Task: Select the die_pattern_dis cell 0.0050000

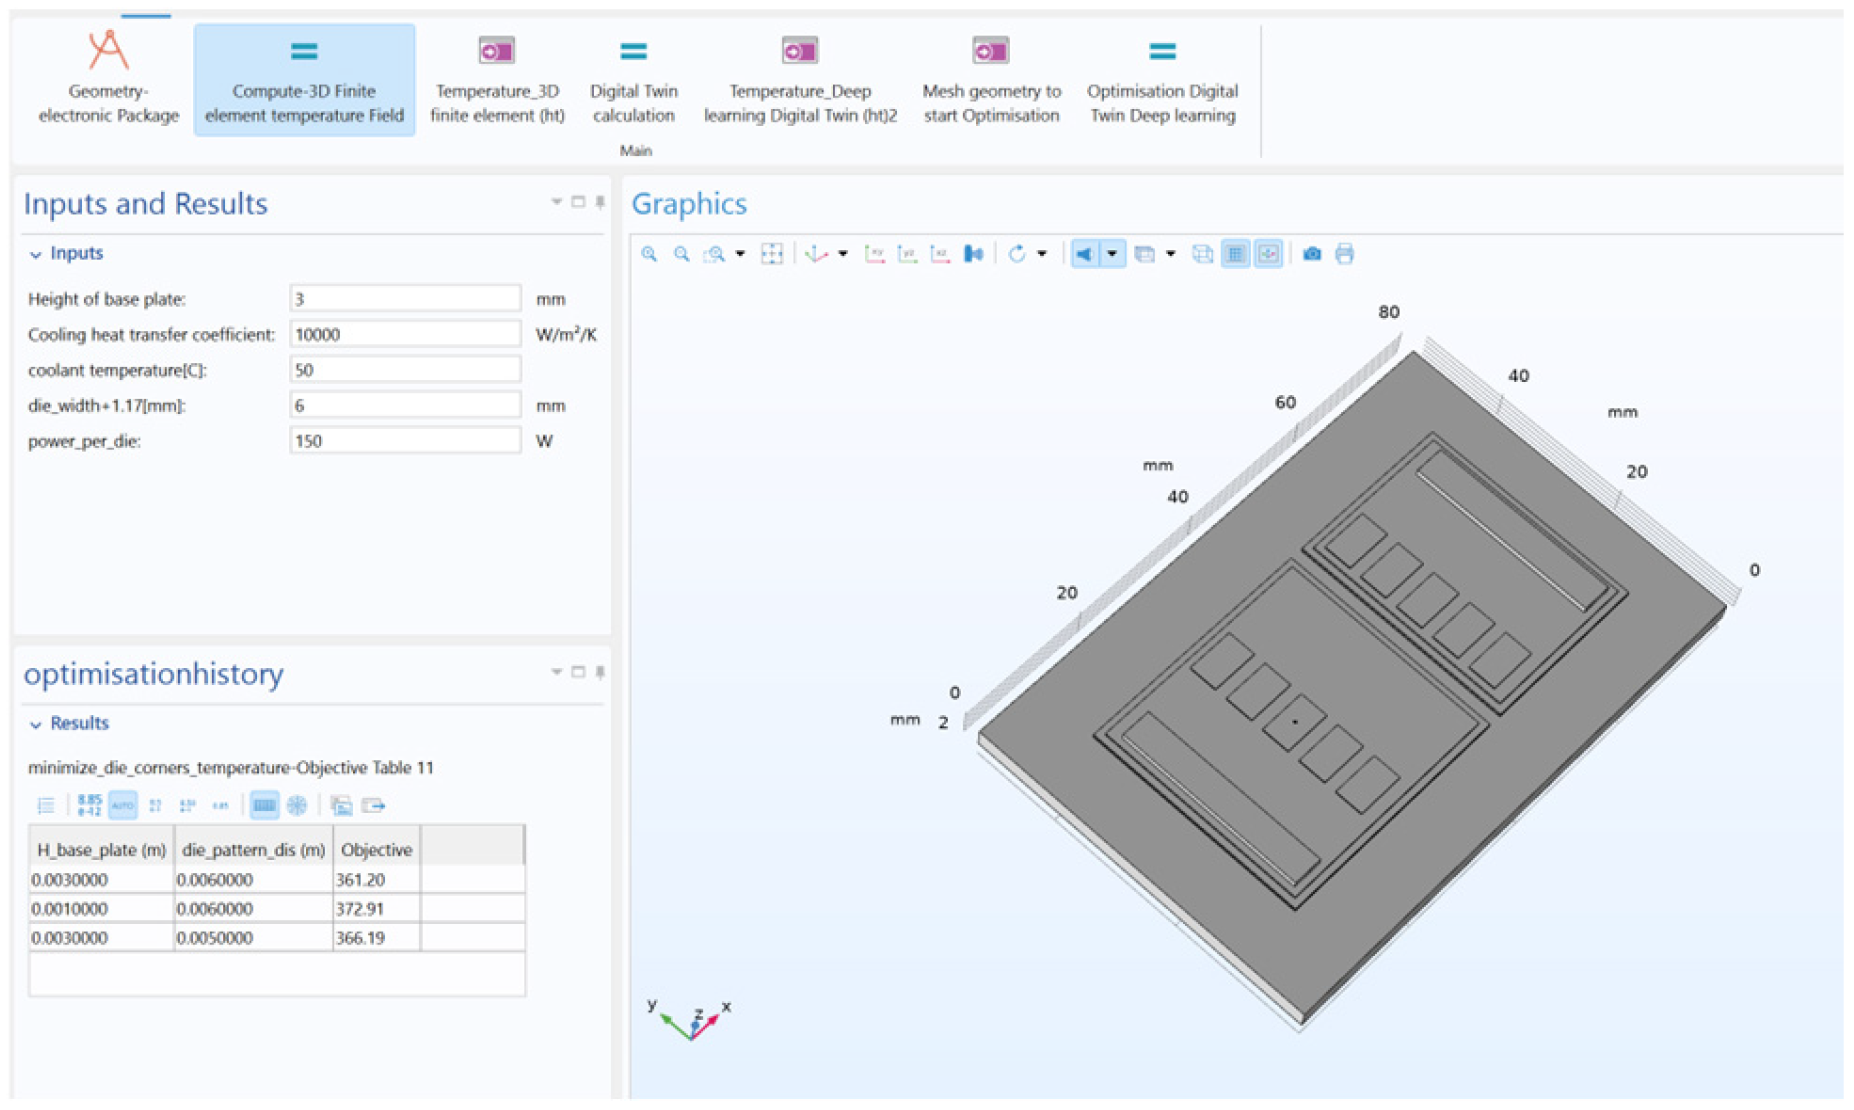Action: click(x=253, y=938)
